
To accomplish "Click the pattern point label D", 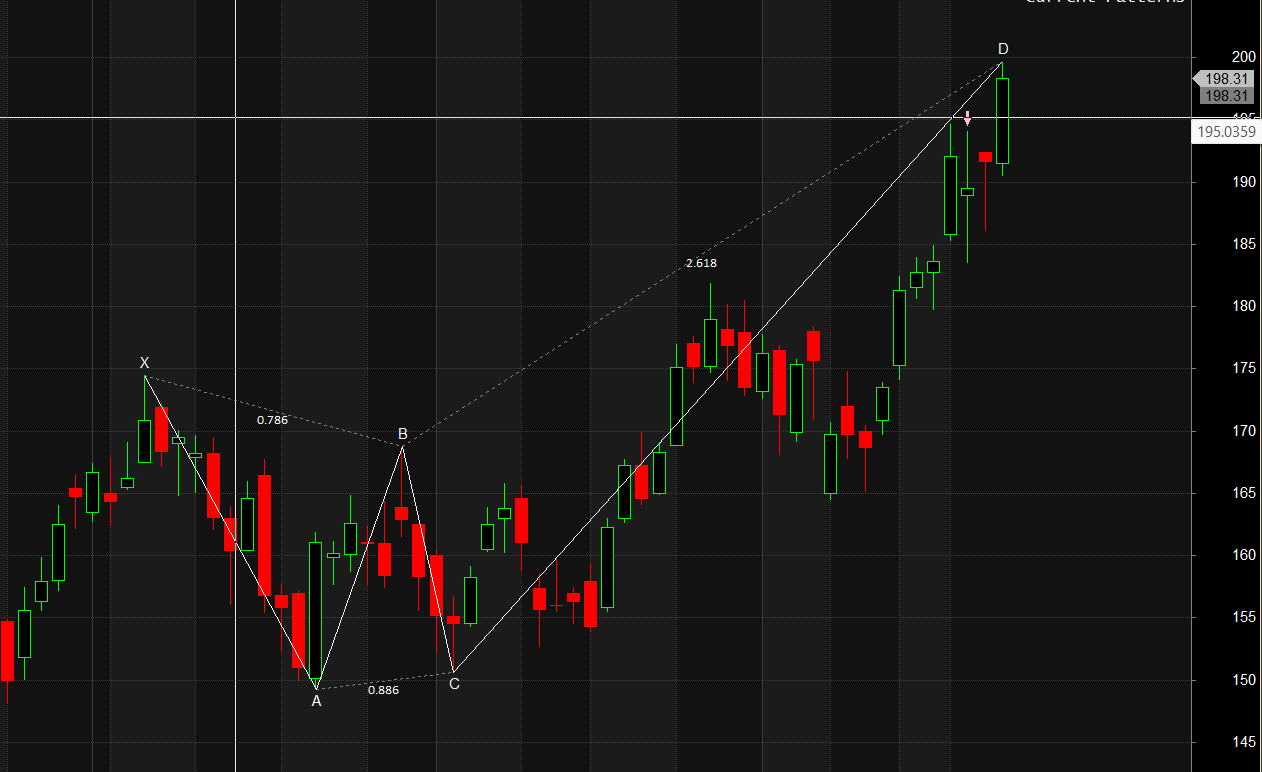I will coord(1003,48).
